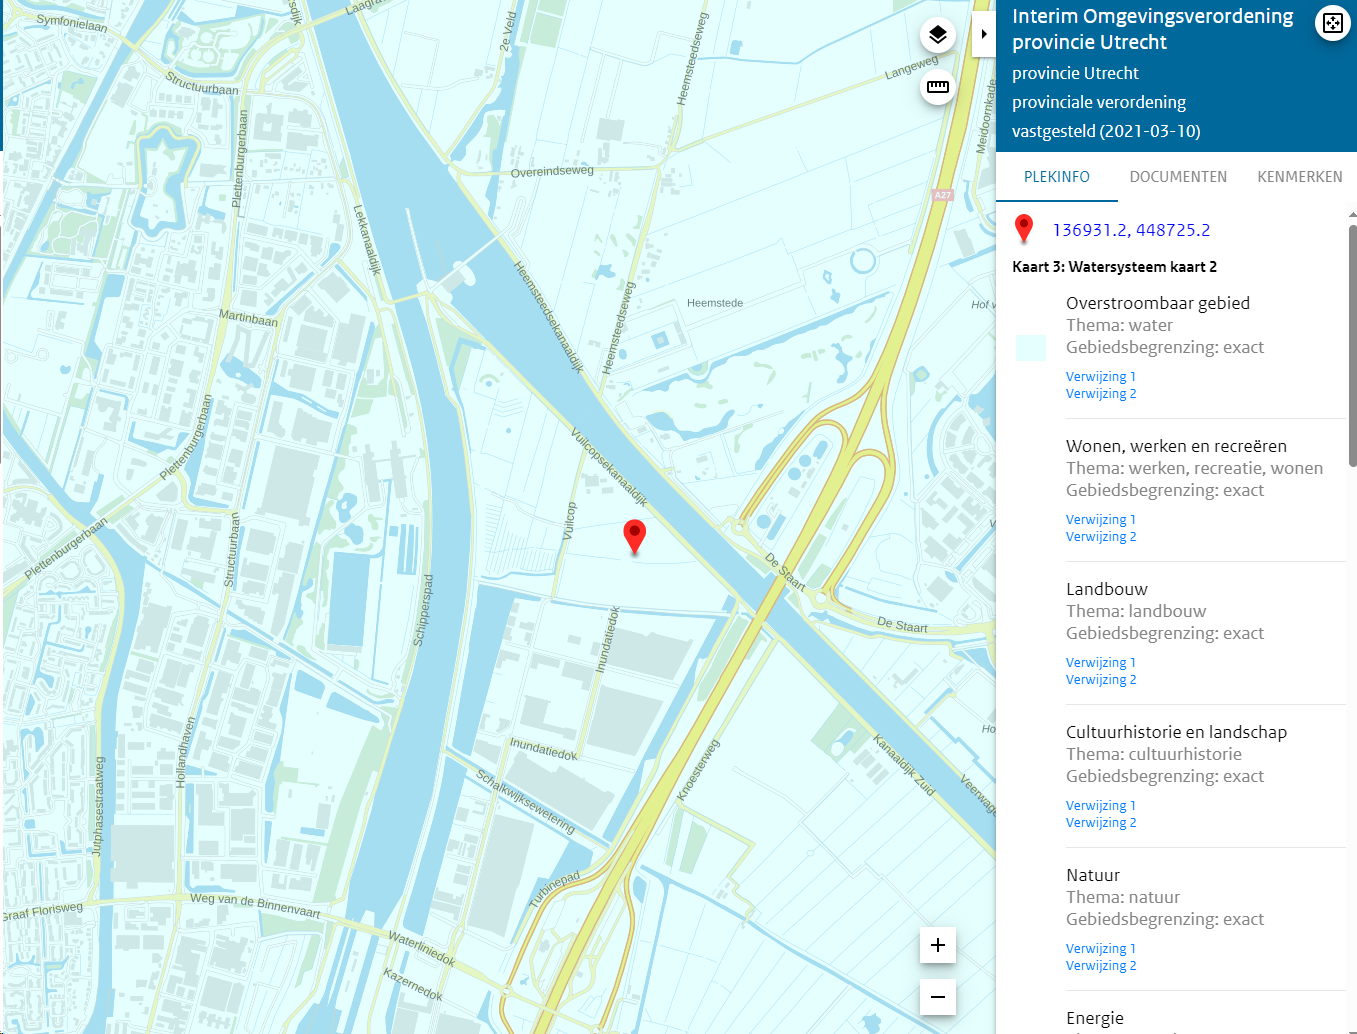Open Verwijzing 1 under Overstroombaar gebied

coord(1100,377)
